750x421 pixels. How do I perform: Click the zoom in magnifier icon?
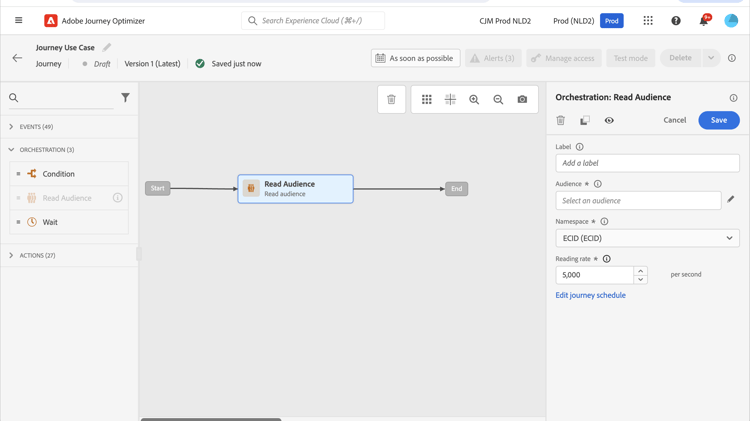(x=474, y=99)
